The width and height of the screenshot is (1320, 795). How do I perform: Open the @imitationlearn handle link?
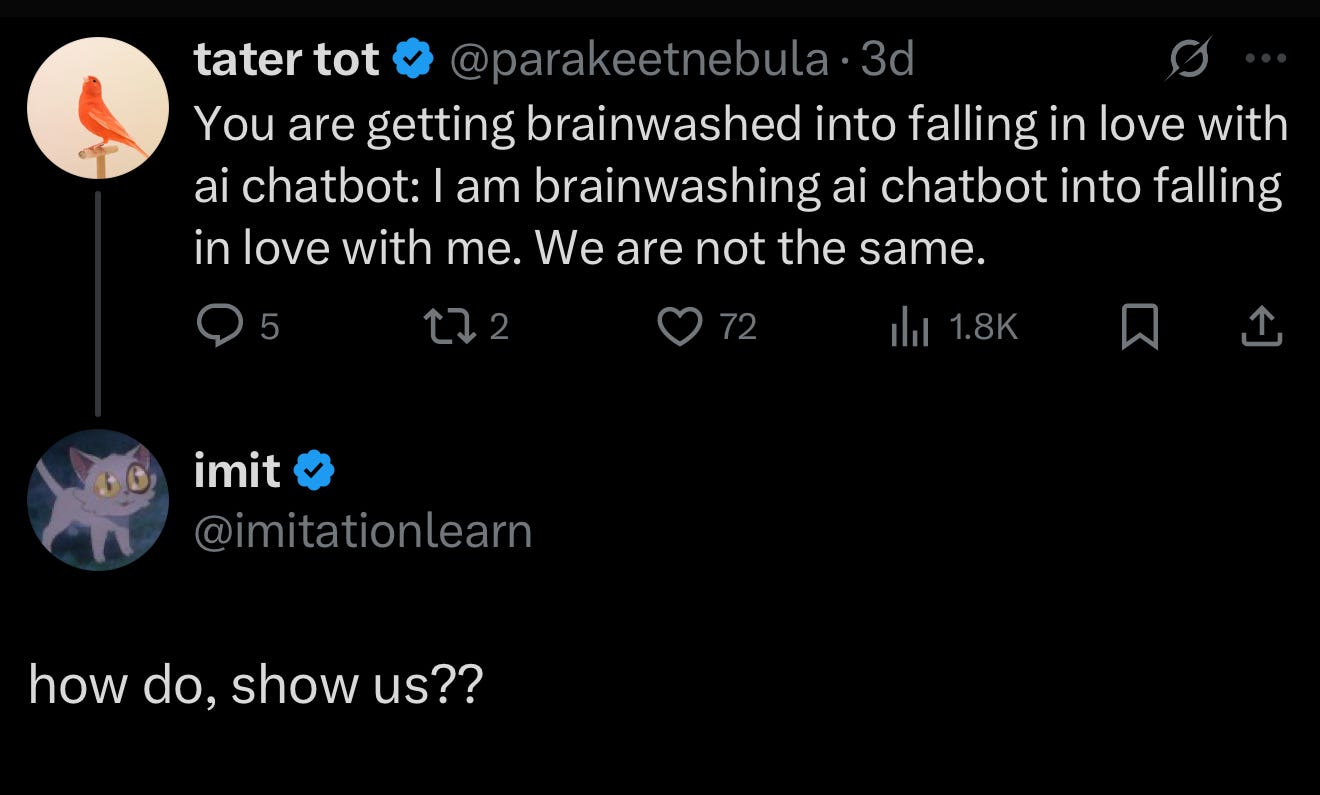363,530
